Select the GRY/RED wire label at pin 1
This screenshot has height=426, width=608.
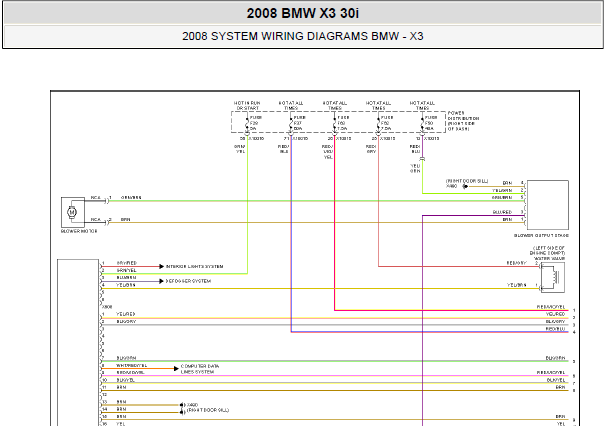click(127, 263)
